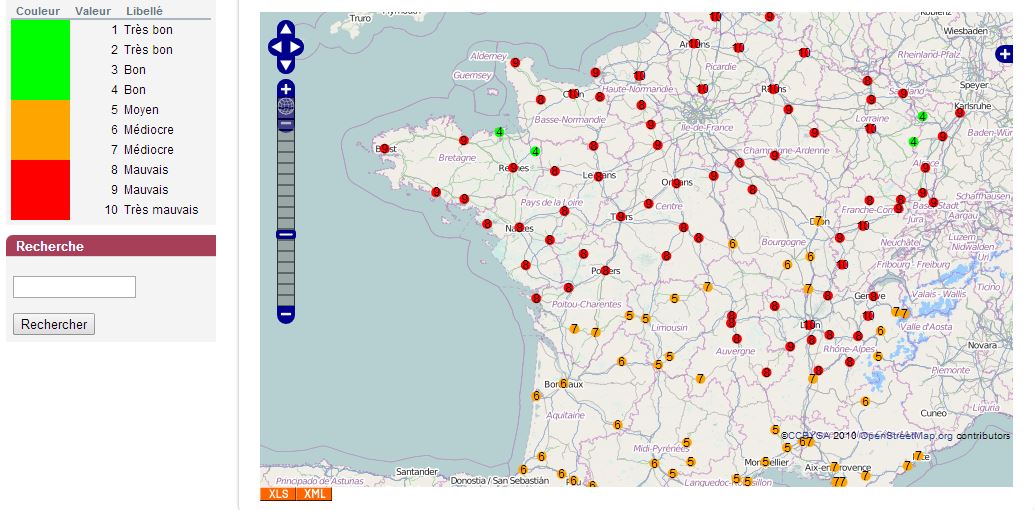The height and width of the screenshot is (510, 1034).
Task: Zoom out using the bottom minus button
Action: (286, 314)
